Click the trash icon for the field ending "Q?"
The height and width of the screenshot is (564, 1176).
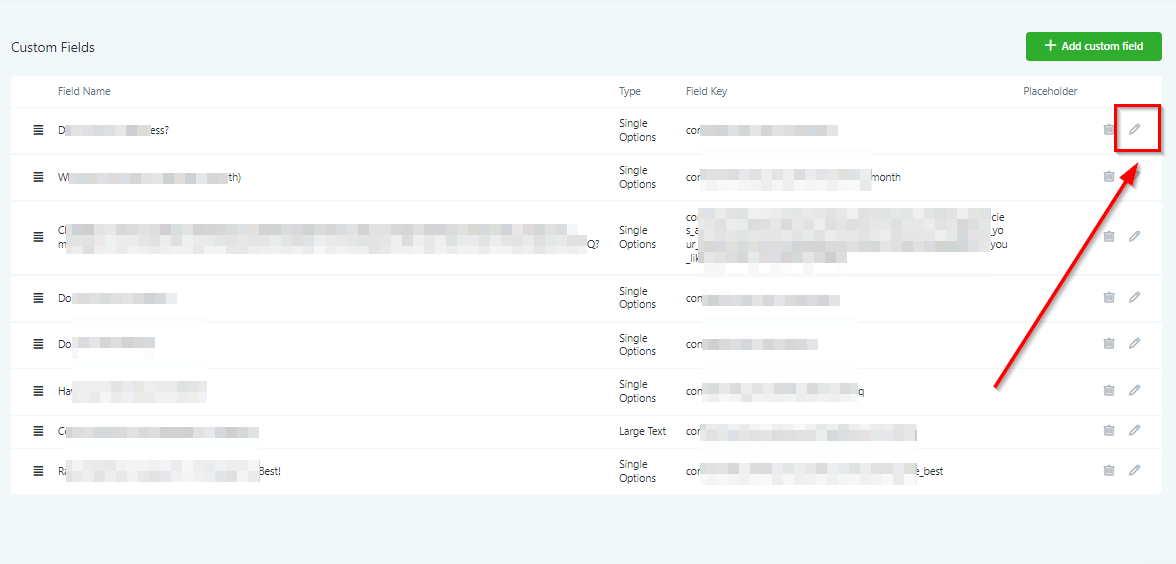click(x=1108, y=236)
